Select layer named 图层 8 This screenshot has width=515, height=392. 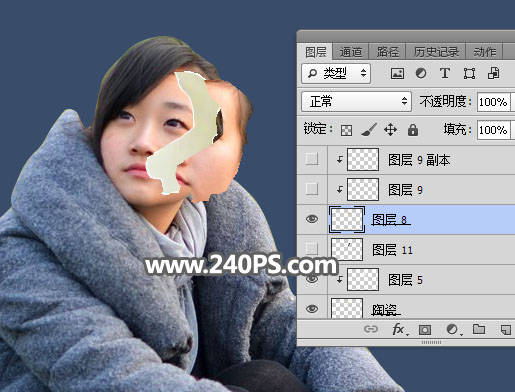pyautogui.click(x=390, y=220)
